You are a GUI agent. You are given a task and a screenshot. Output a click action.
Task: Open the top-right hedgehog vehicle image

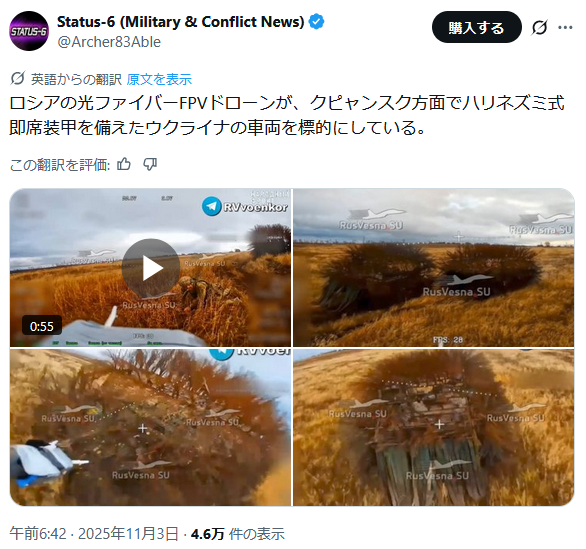434,268
